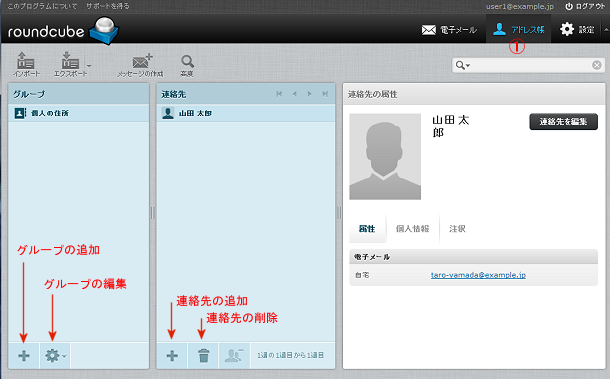
Task: Go to last page of contacts
Action: (x=325, y=94)
